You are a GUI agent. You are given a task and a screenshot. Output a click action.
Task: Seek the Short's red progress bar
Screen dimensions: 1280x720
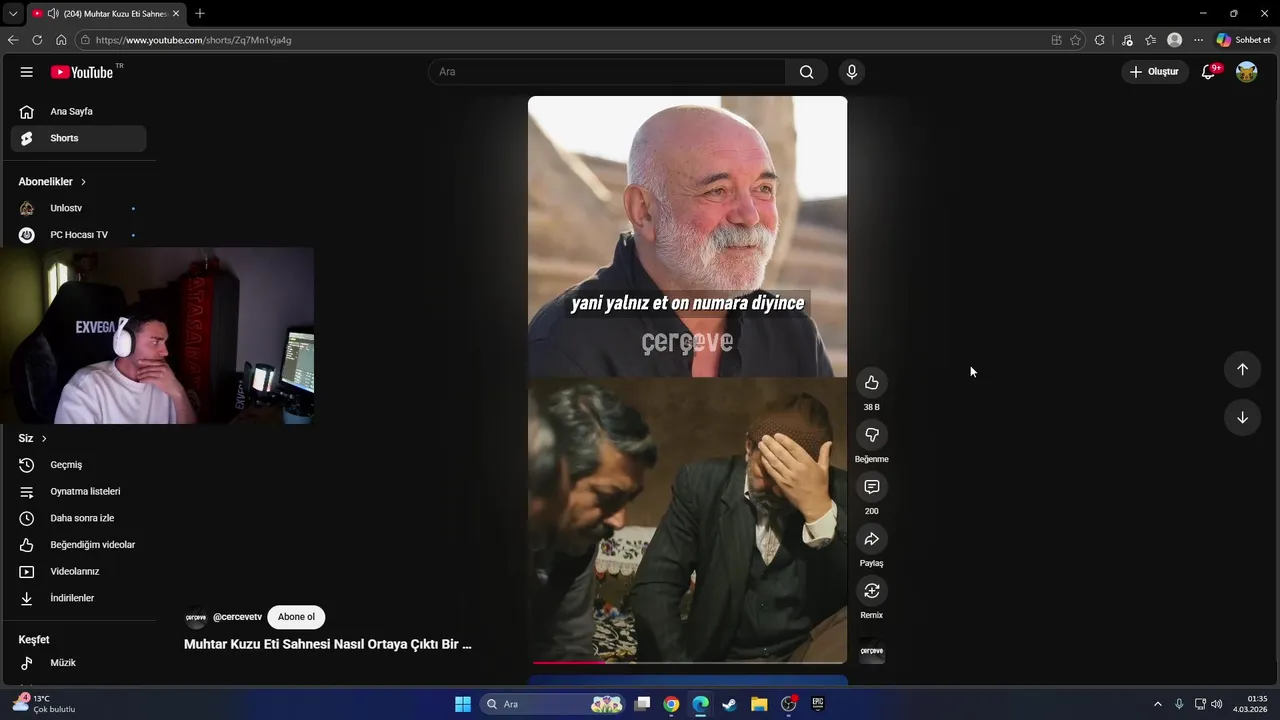[x=688, y=662]
